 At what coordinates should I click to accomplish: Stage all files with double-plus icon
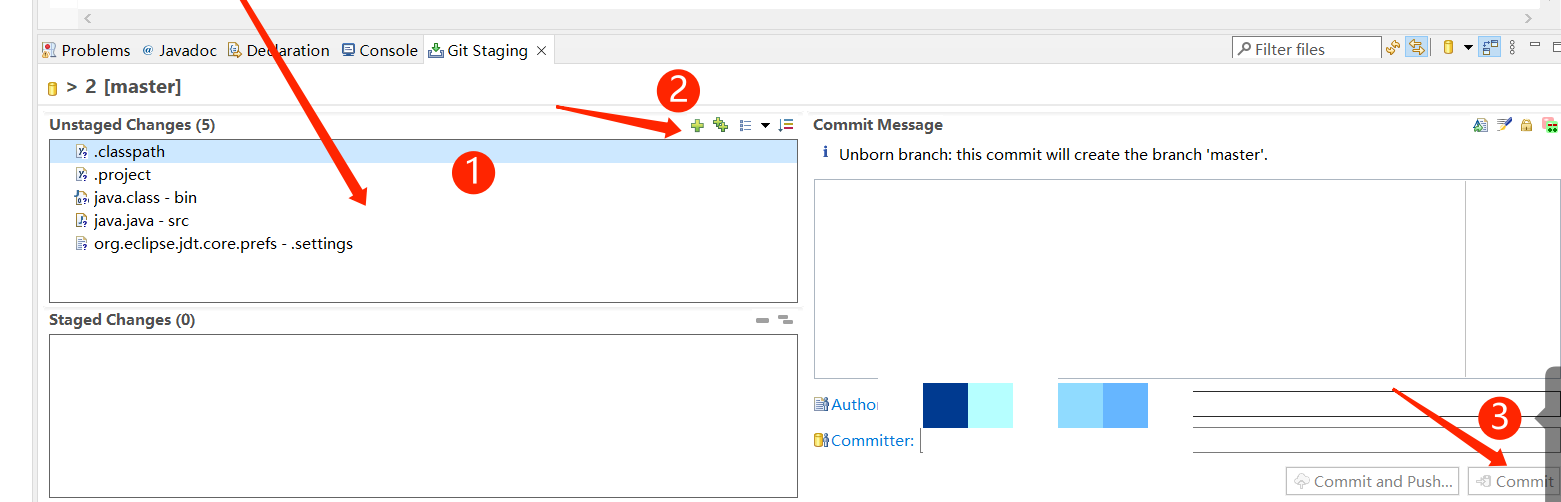[720, 125]
